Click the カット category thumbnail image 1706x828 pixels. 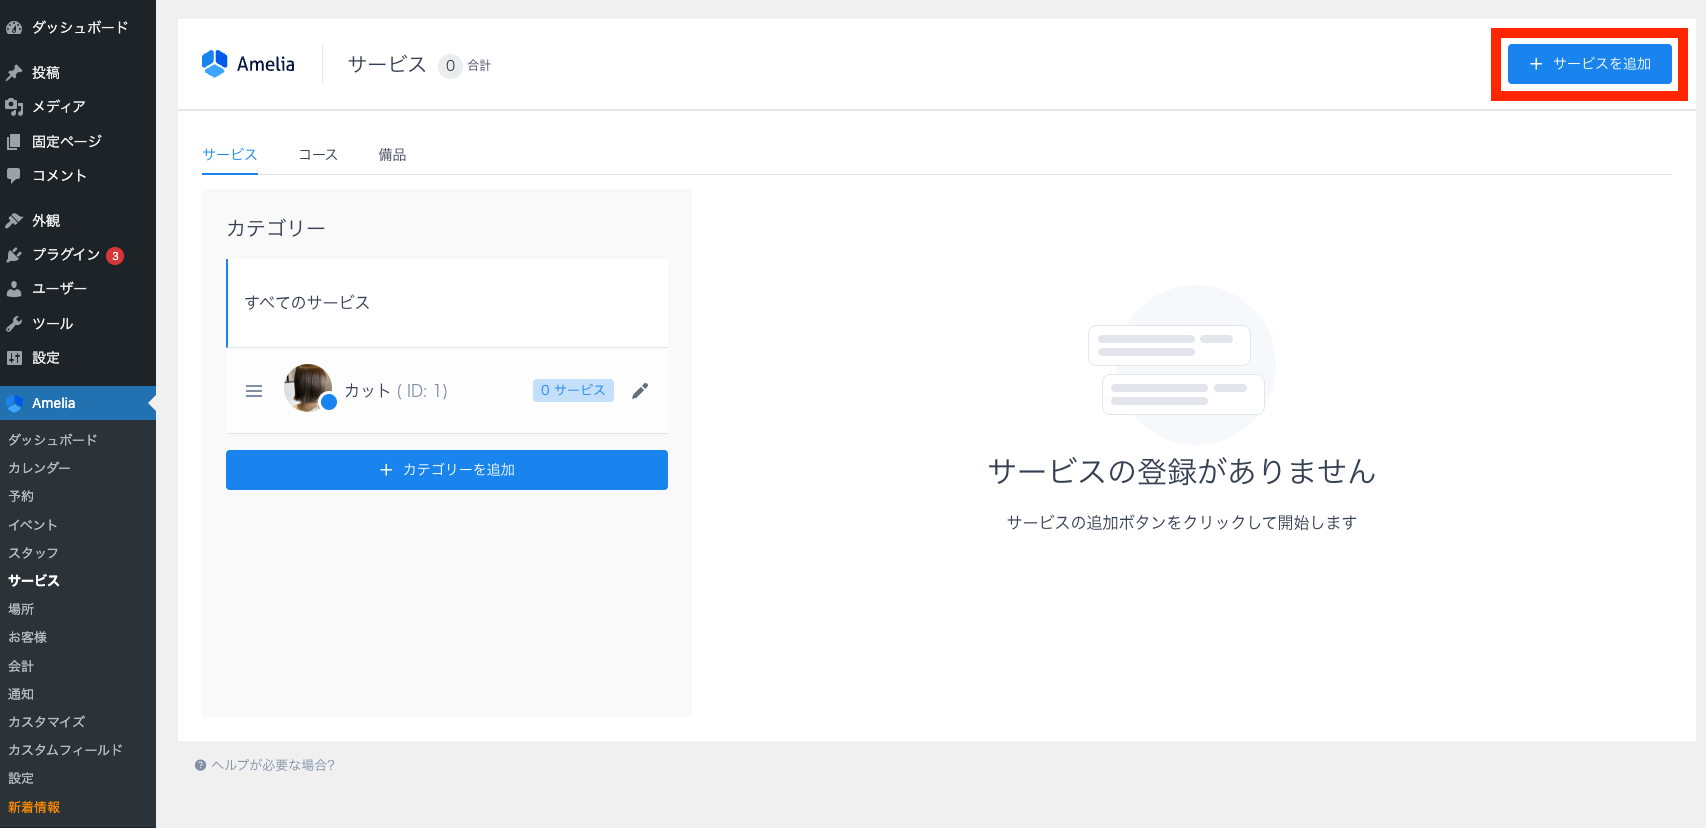308,388
